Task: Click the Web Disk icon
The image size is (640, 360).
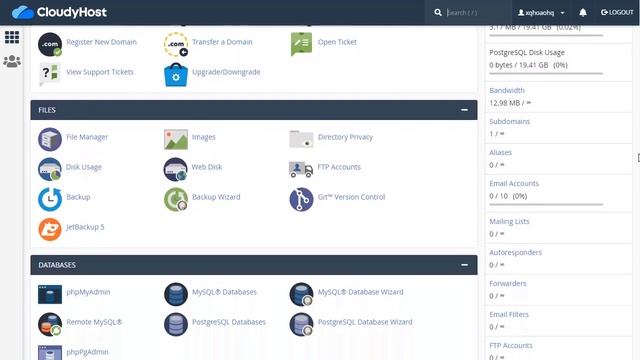Action: [176, 169]
